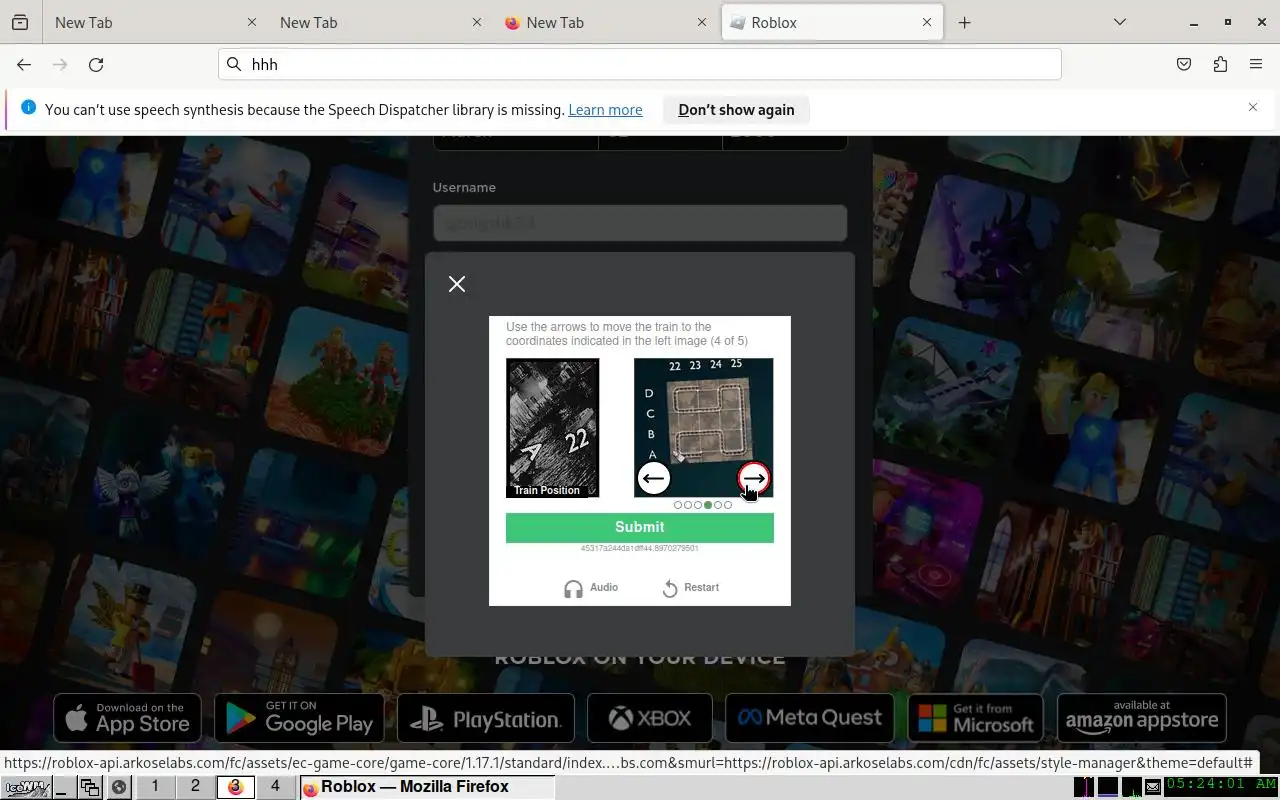Select the Roblox tab
This screenshot has height=800, width=1280.
[832, 22]
